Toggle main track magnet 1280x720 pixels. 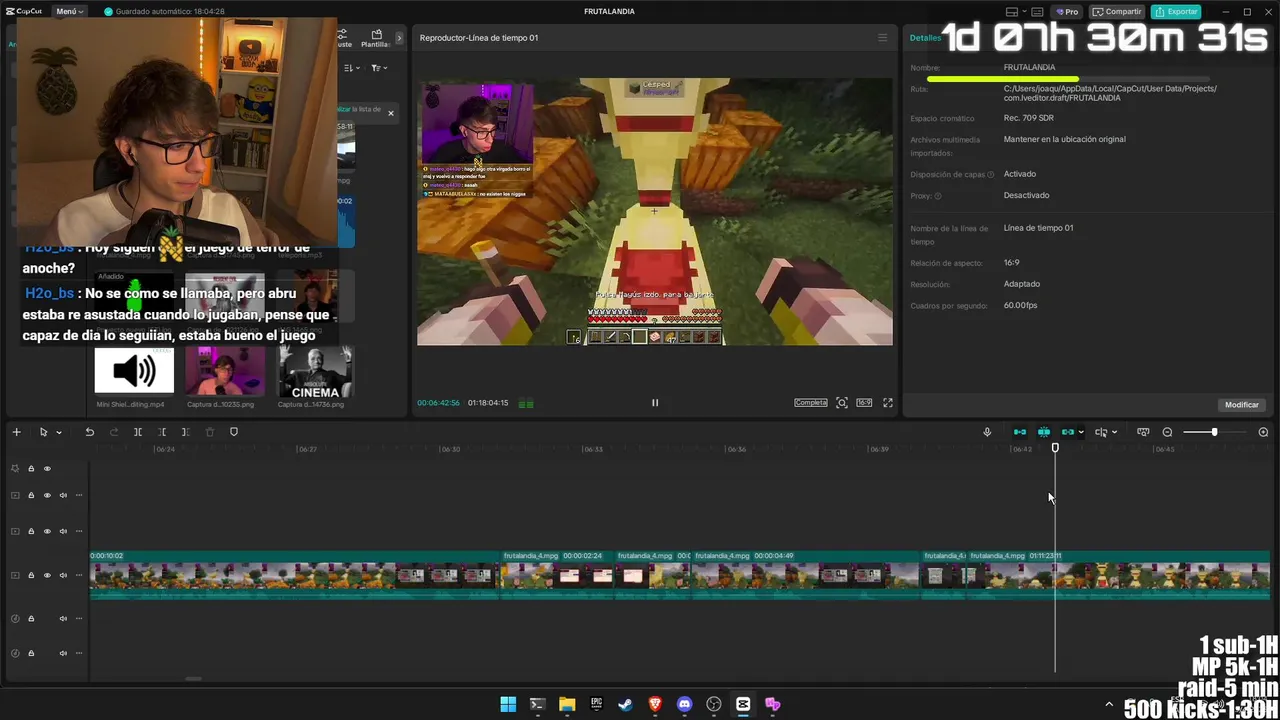(1020, 432)
